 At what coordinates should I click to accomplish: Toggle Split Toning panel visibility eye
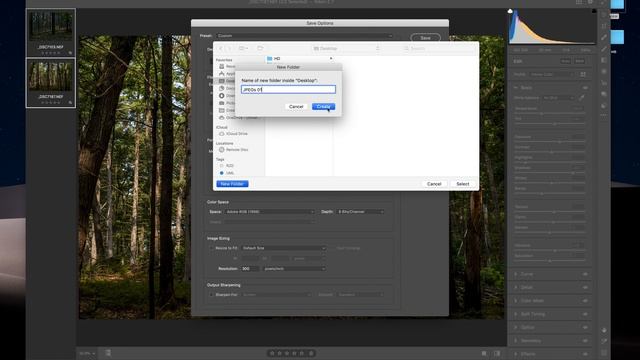coord(585,314)
